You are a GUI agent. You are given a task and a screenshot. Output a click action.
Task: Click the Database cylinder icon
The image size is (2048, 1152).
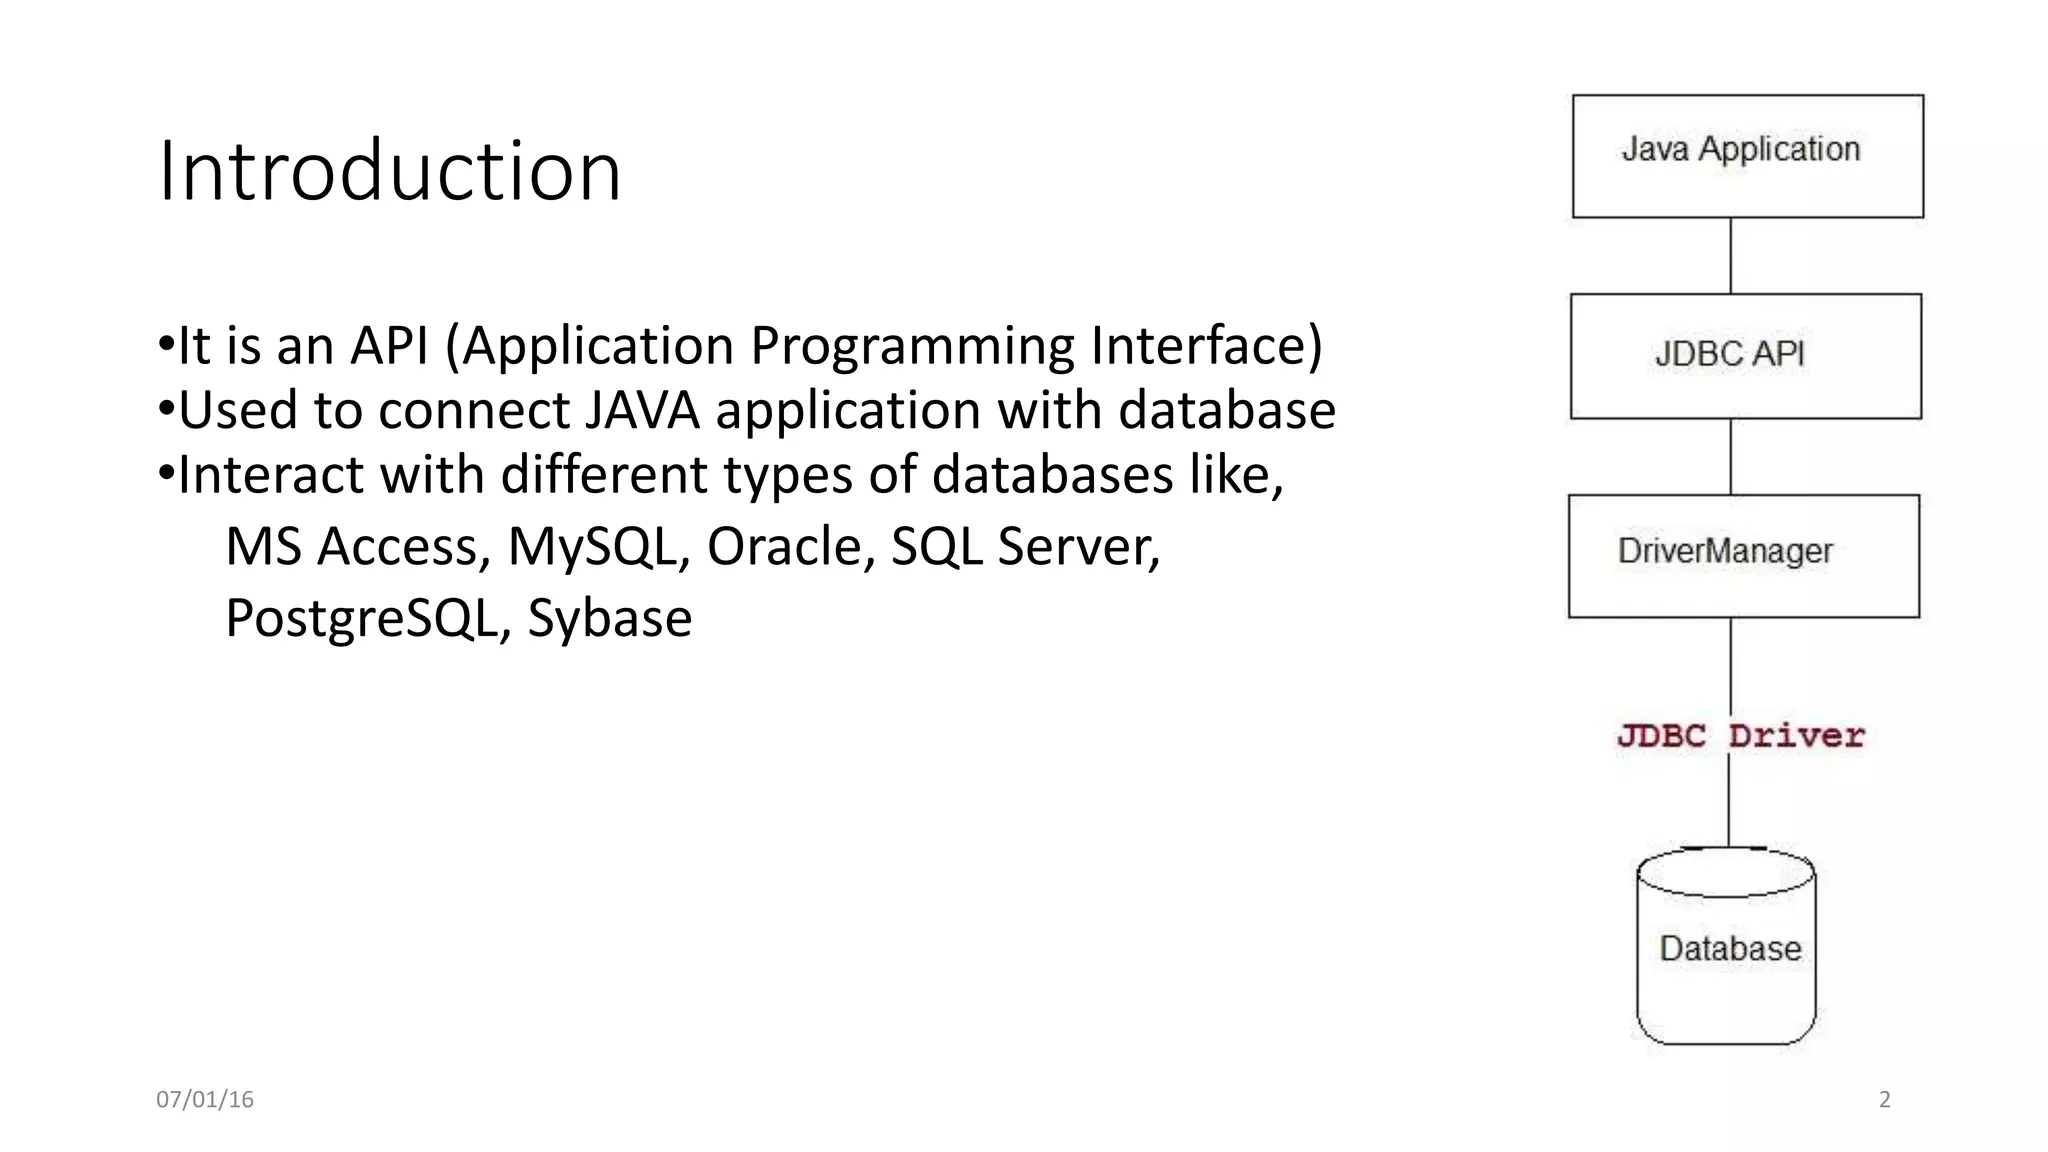pyautogui.click(x=1726, y=946)
